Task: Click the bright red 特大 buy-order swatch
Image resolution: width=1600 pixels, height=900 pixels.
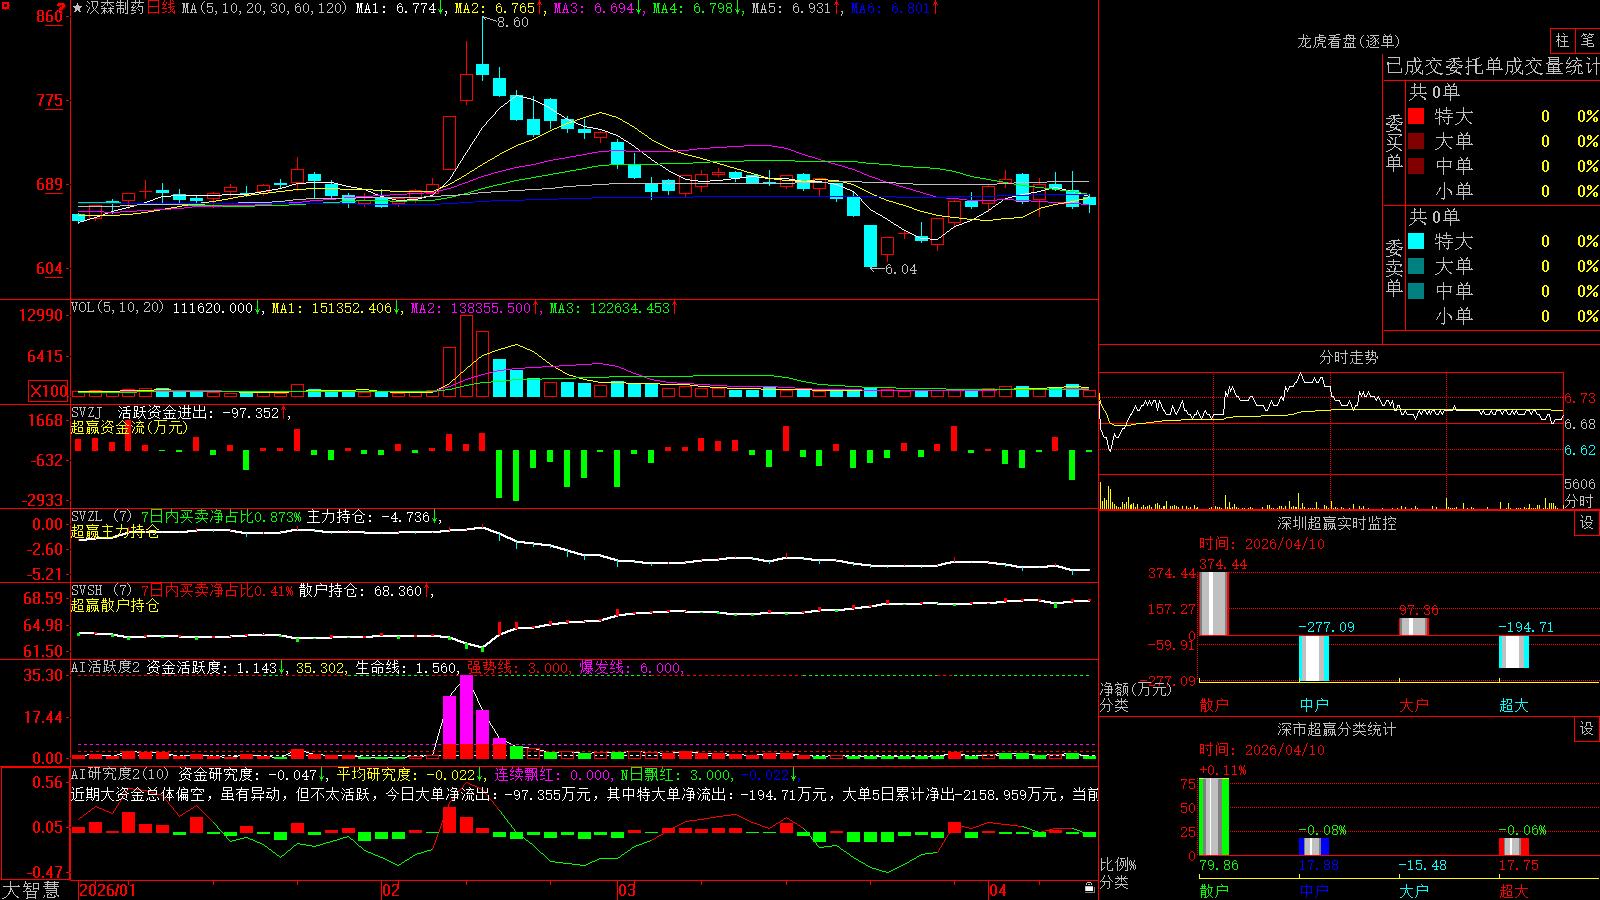Action: click(1416, 116)
